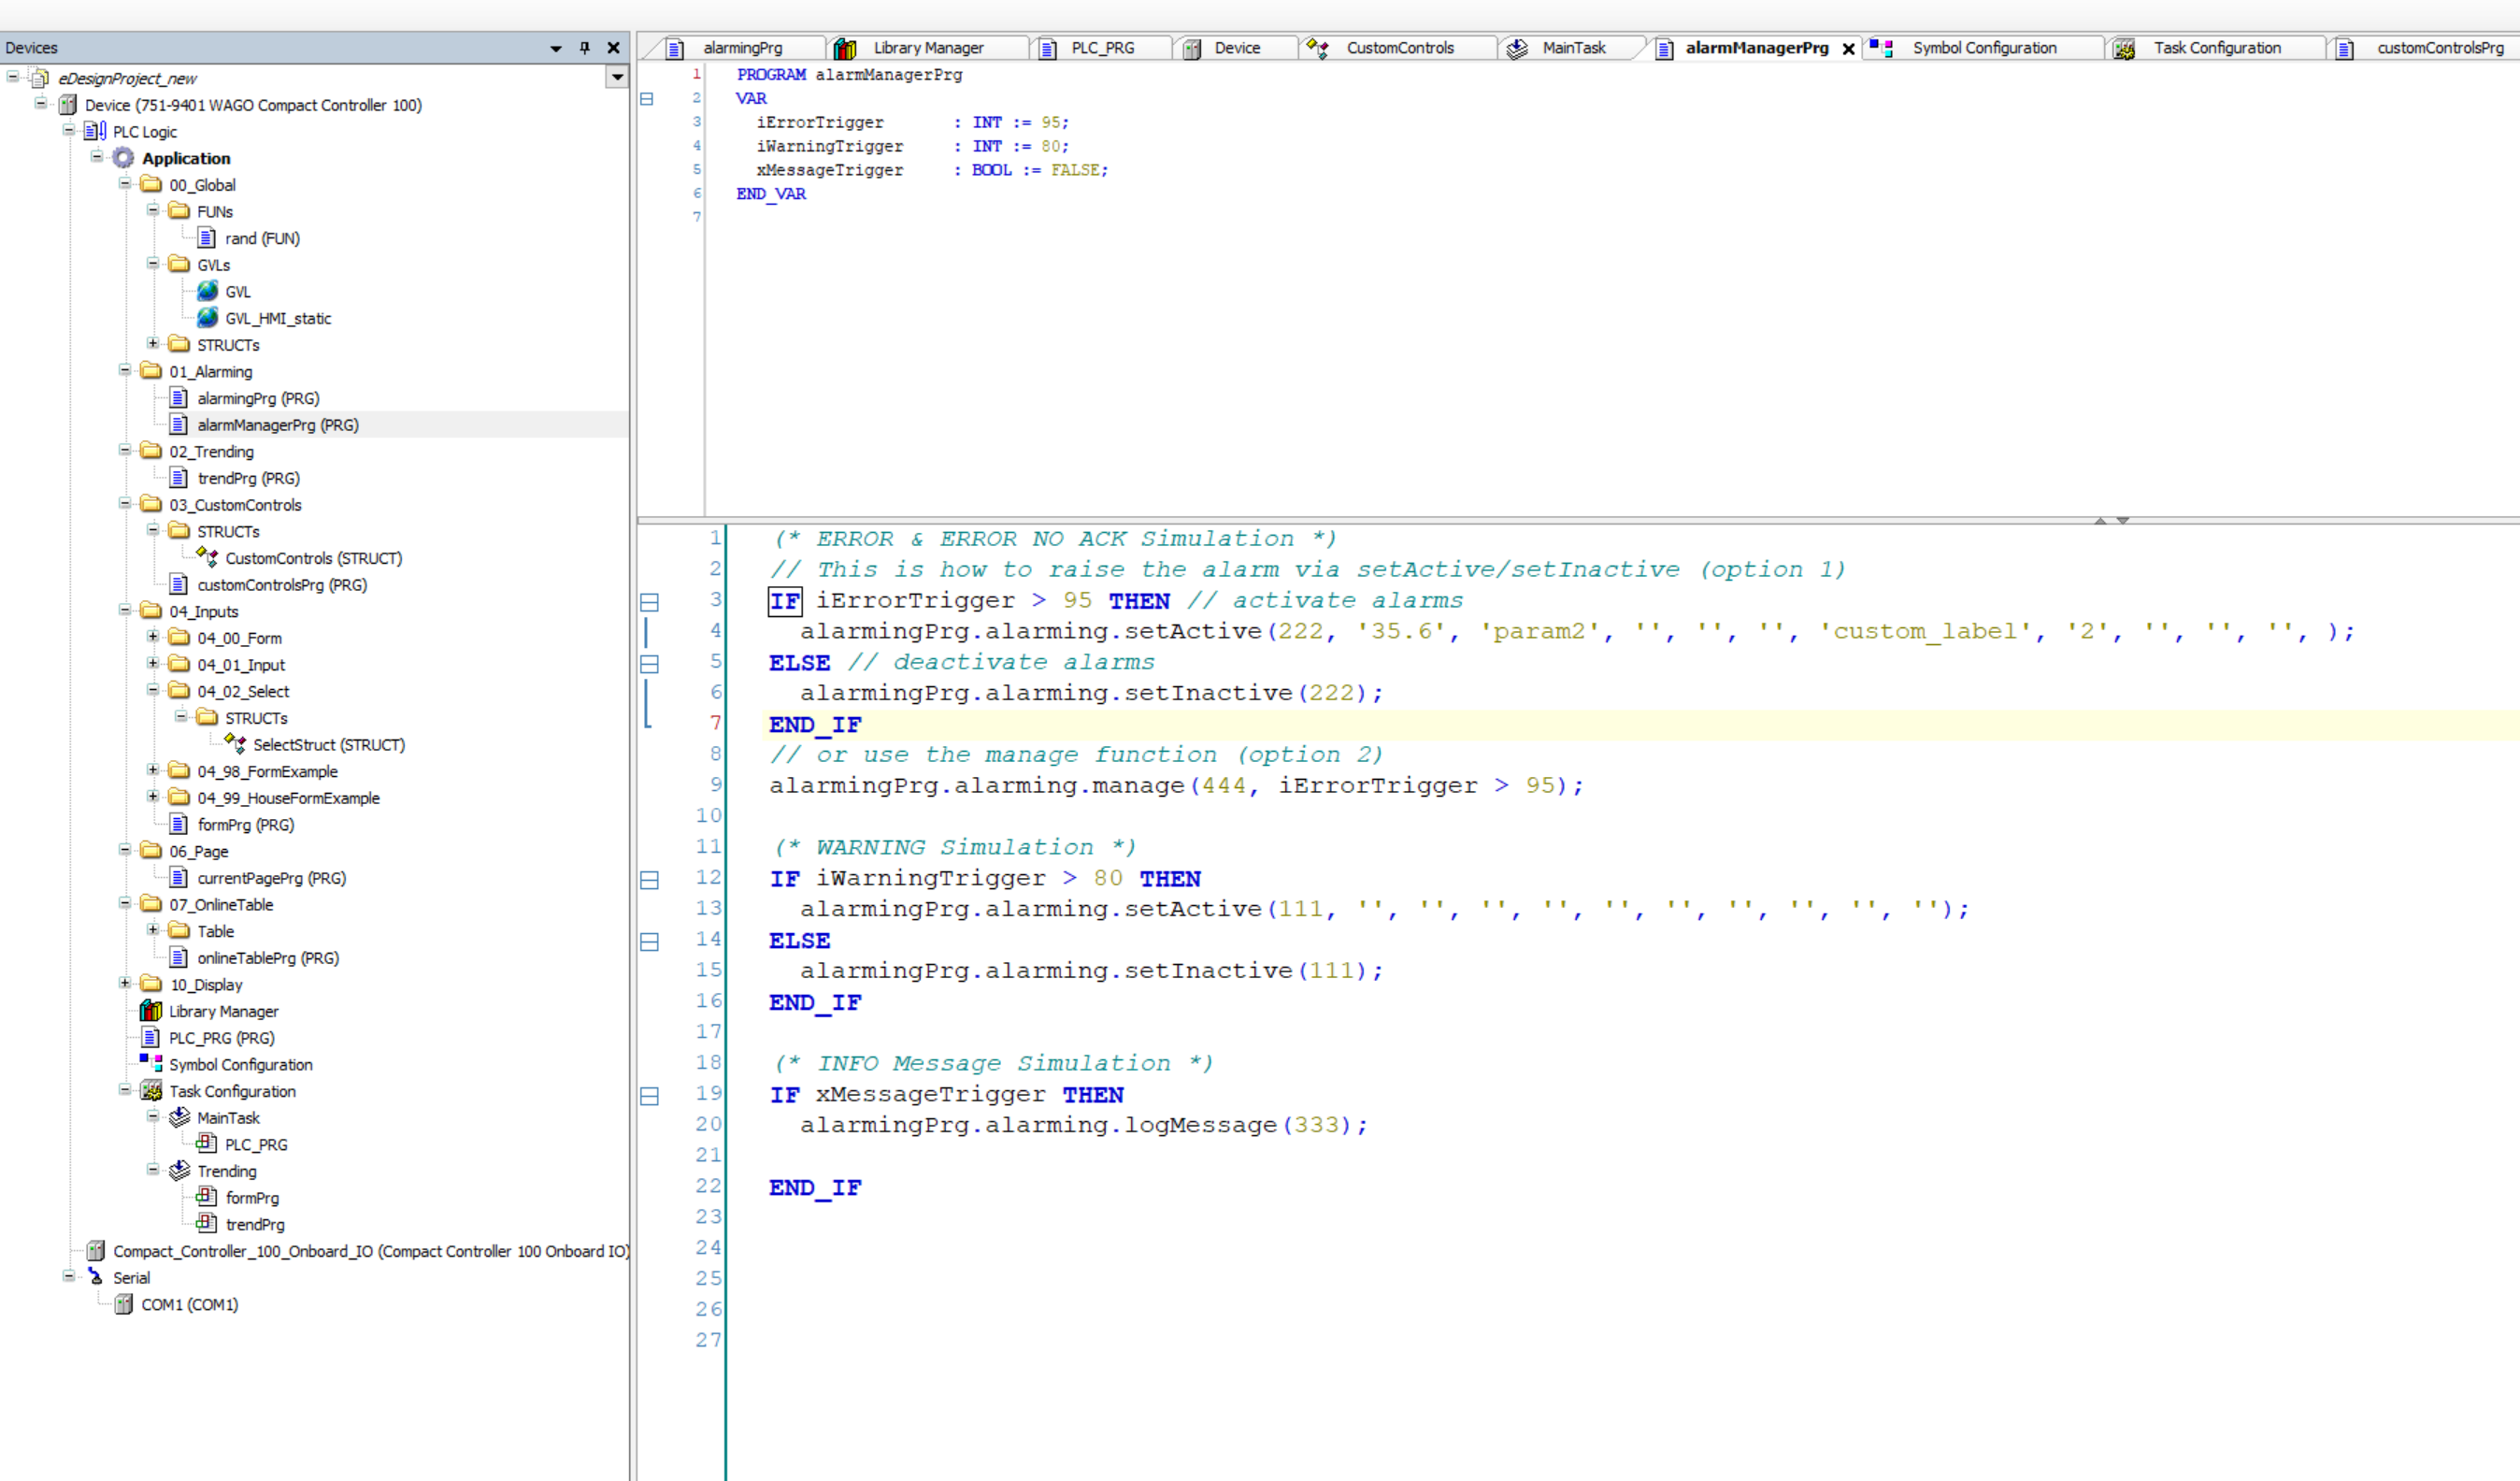This screenshot has width=2520, height=1481.
Task: Click the Task Configuration icon in tree
Action: [151, 1090]
